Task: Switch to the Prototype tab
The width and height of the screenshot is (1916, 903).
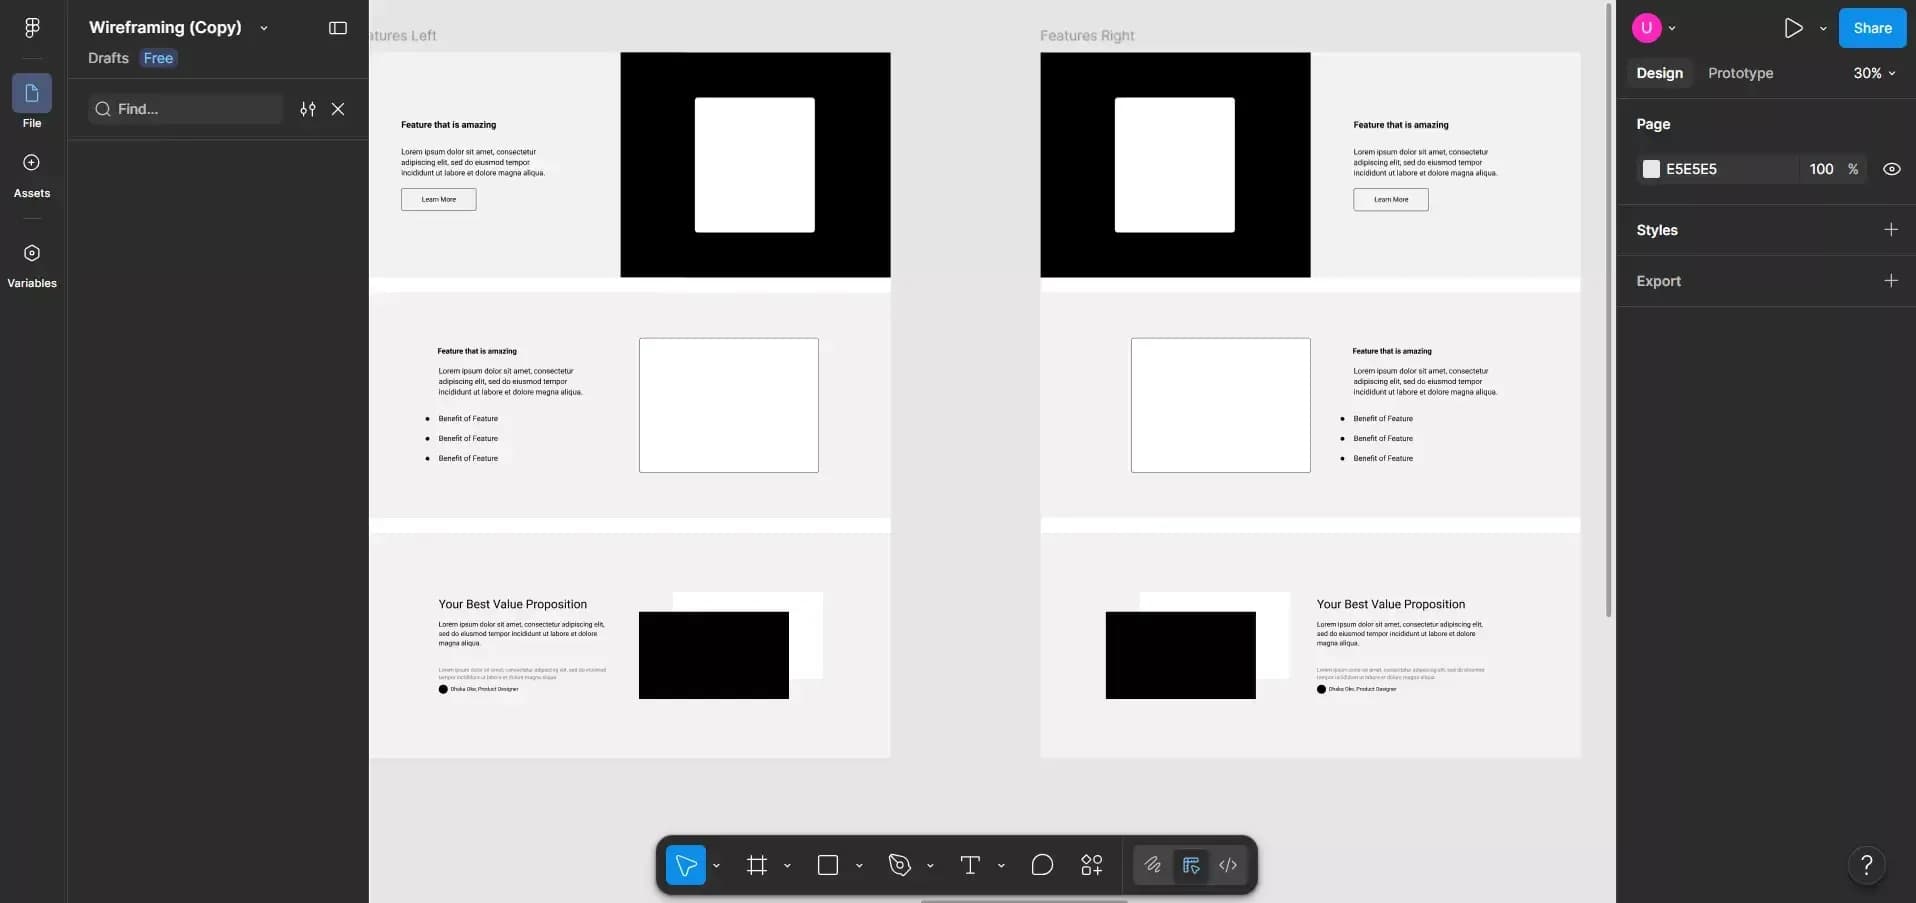Action: [1740, 73]
